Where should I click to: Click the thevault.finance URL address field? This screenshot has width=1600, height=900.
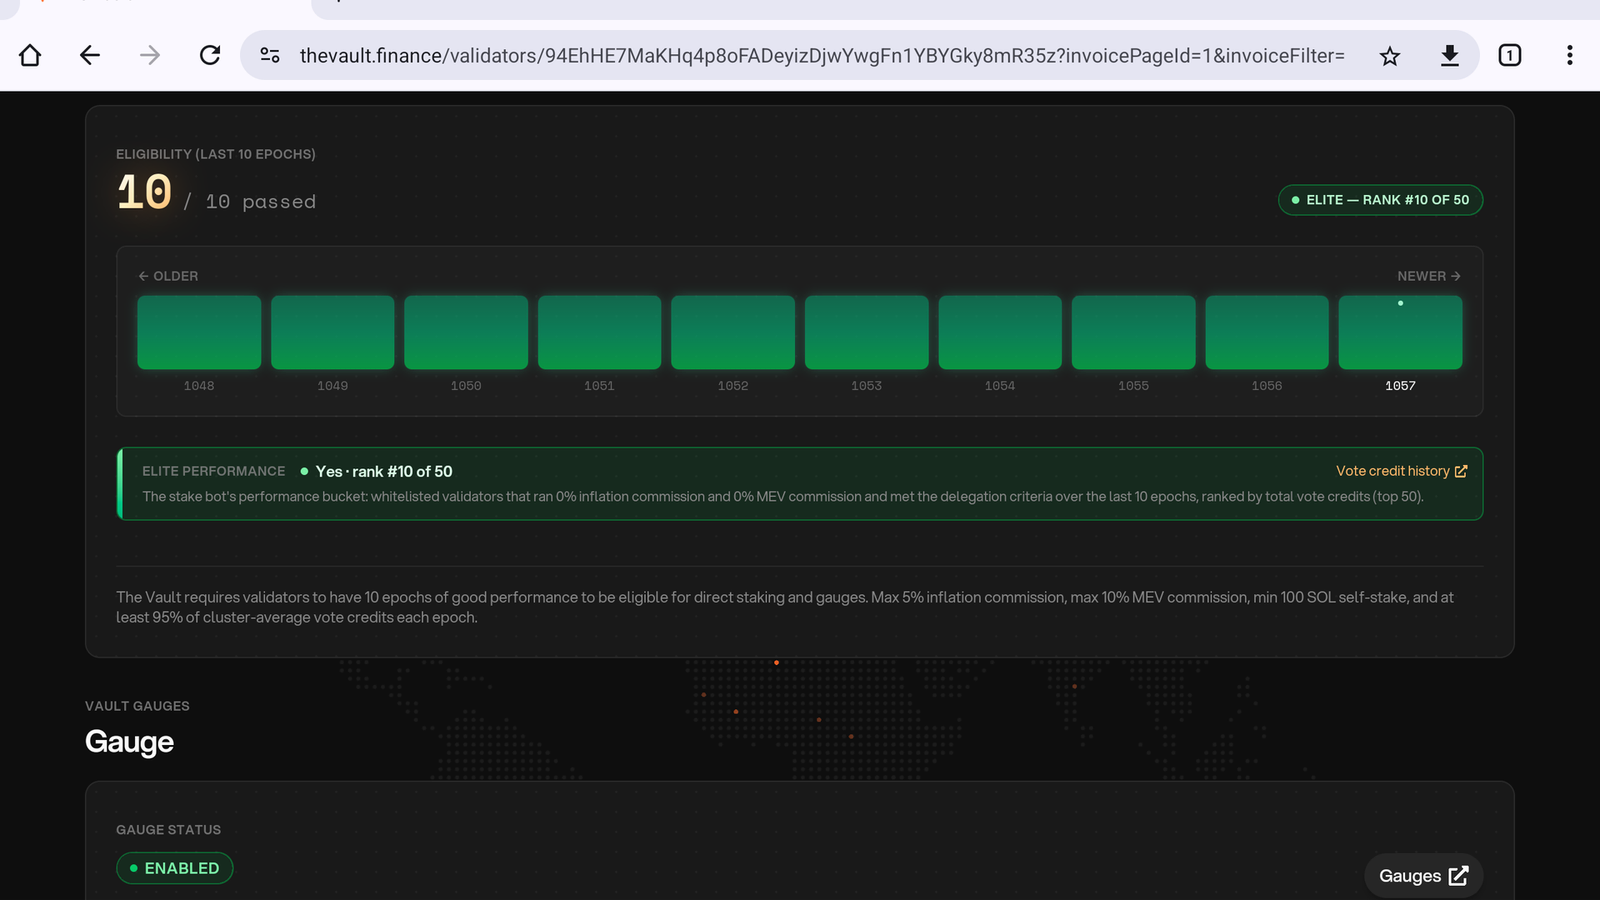click(822, 55)
